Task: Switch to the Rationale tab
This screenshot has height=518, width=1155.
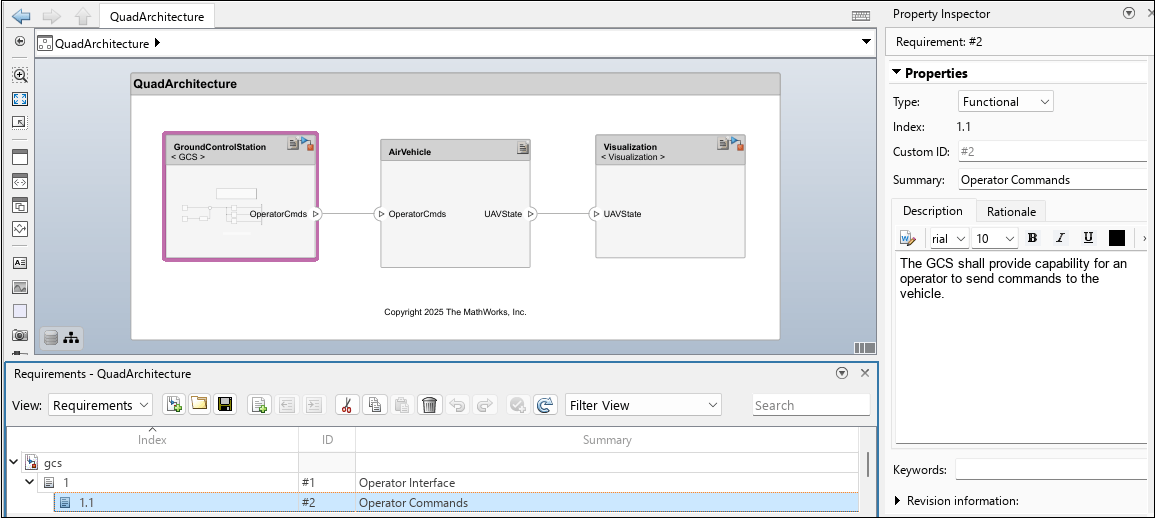Action: (x=1011, y=211)
